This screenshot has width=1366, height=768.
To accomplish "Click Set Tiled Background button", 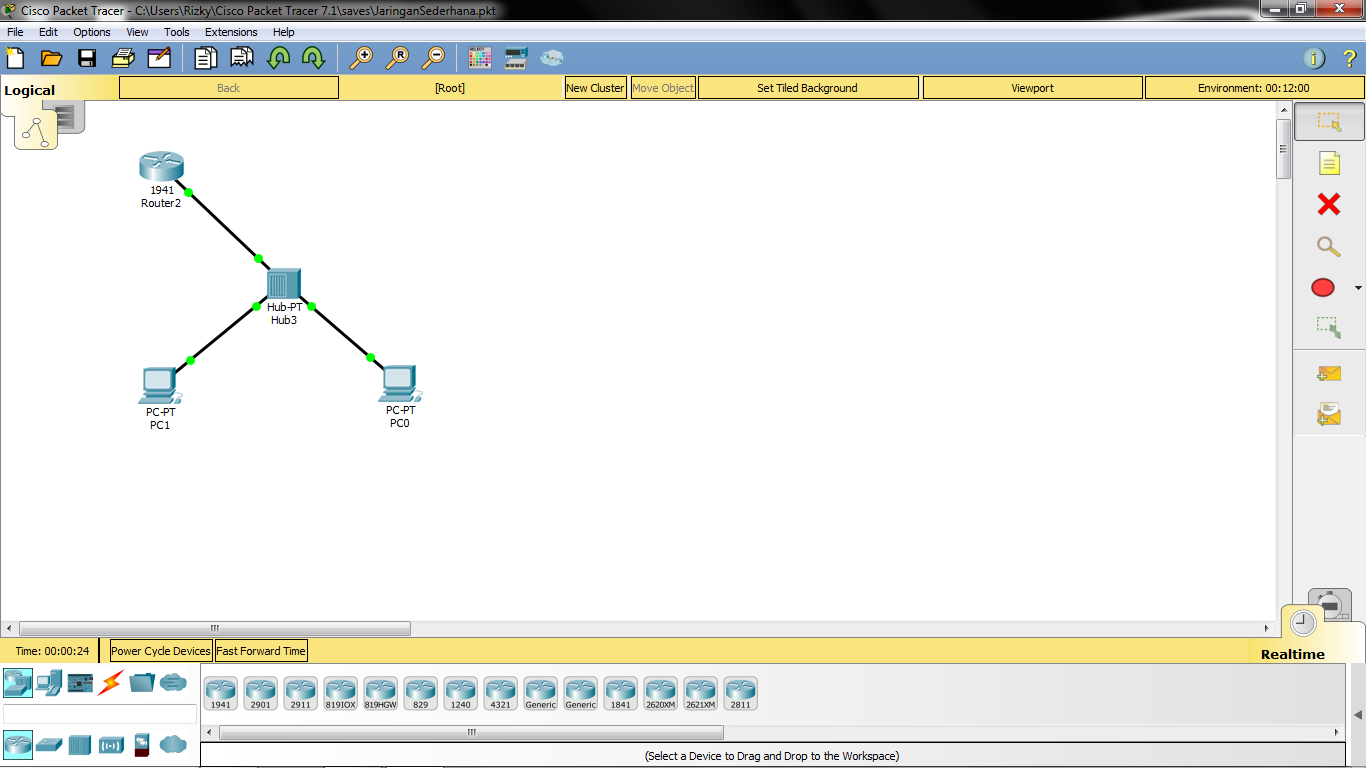I will point(807,88).
